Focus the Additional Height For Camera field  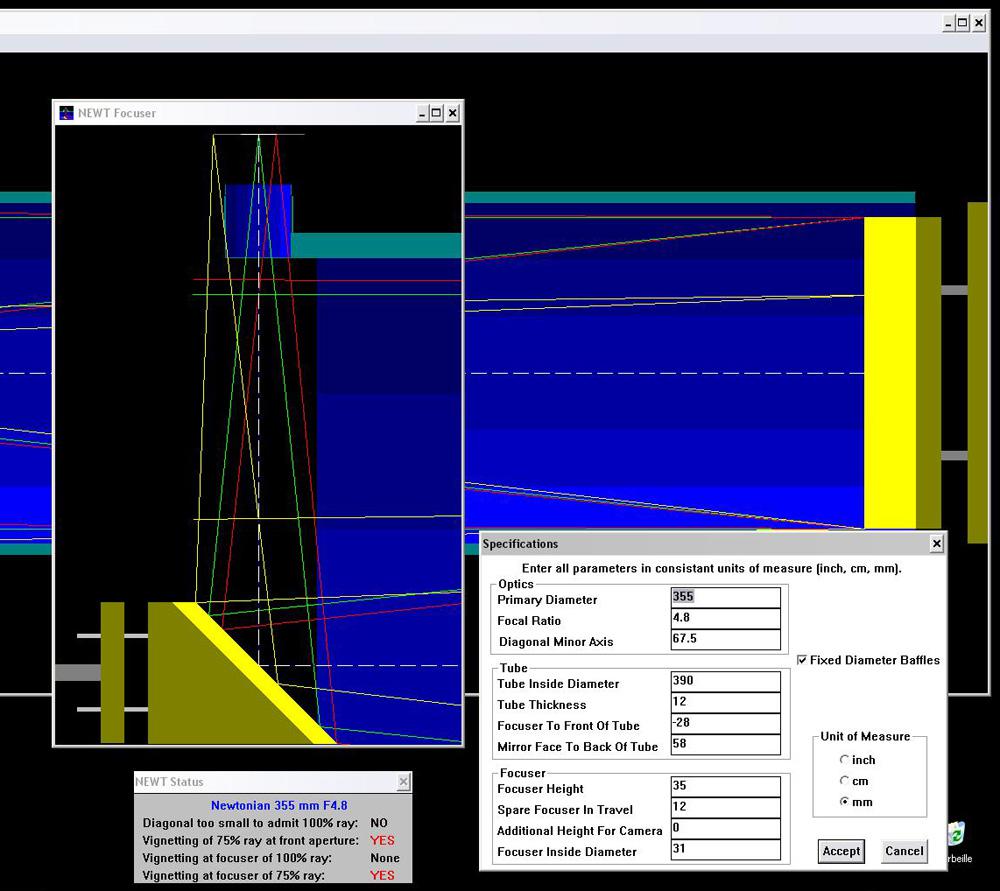tap(724, 829)
